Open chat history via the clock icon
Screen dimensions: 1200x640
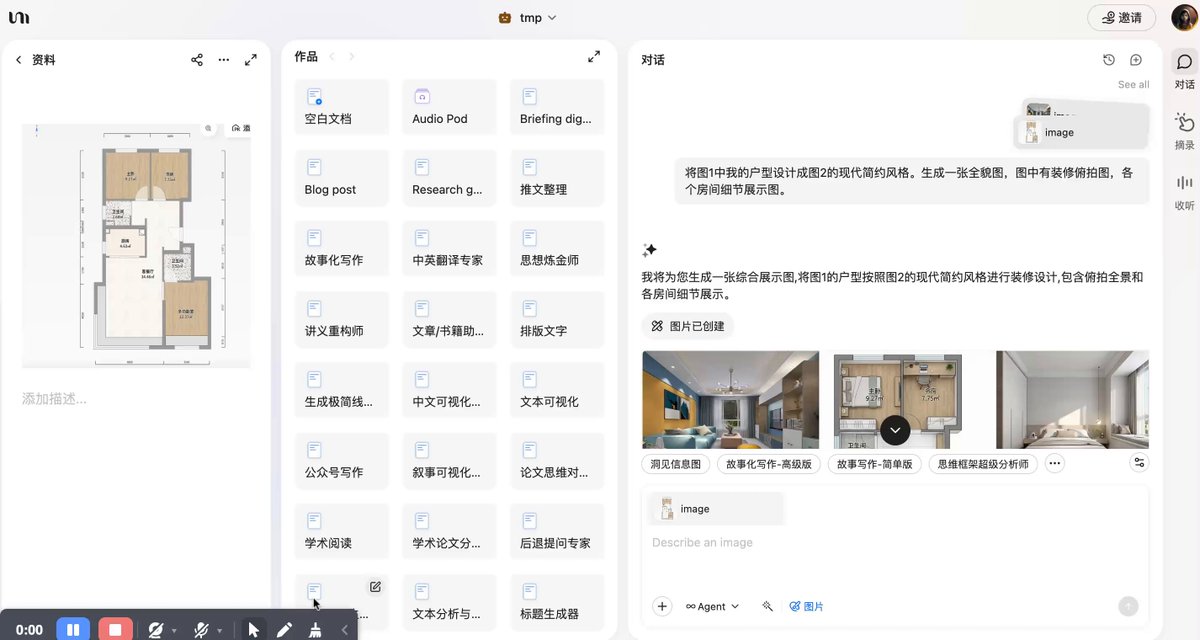click(x=1108, y=60)
